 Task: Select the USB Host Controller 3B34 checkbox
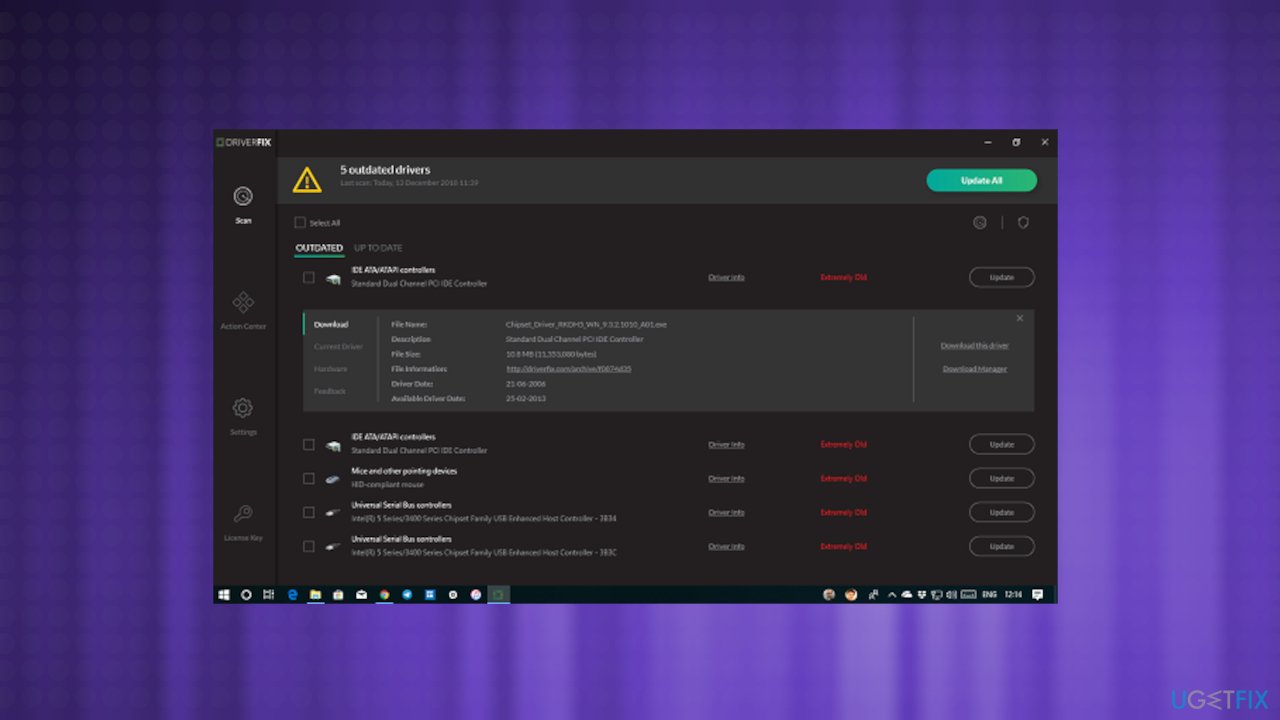coord(309,513)
